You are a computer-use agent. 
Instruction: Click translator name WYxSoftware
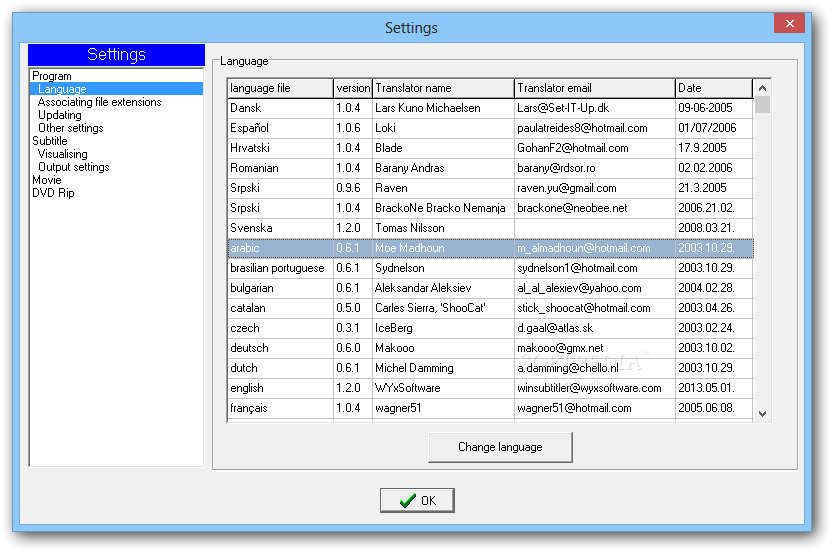click(408, 388)
